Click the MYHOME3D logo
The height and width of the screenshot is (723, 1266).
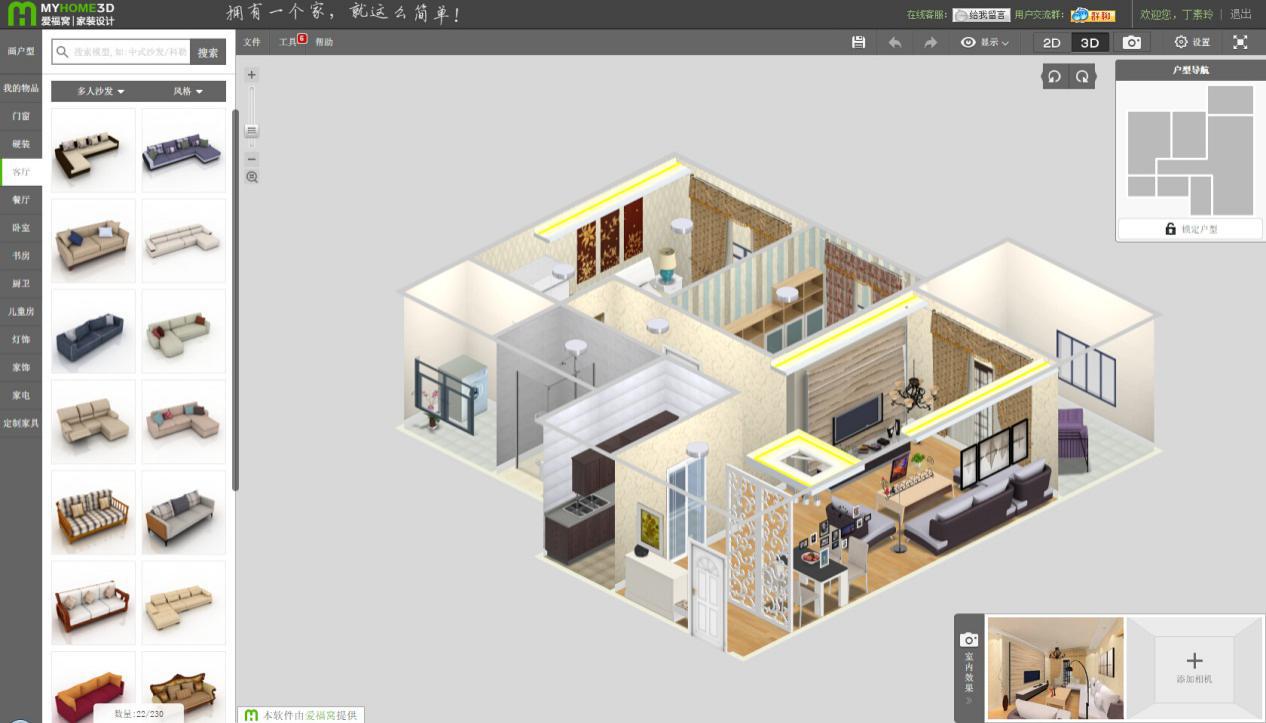click(59, 14)
